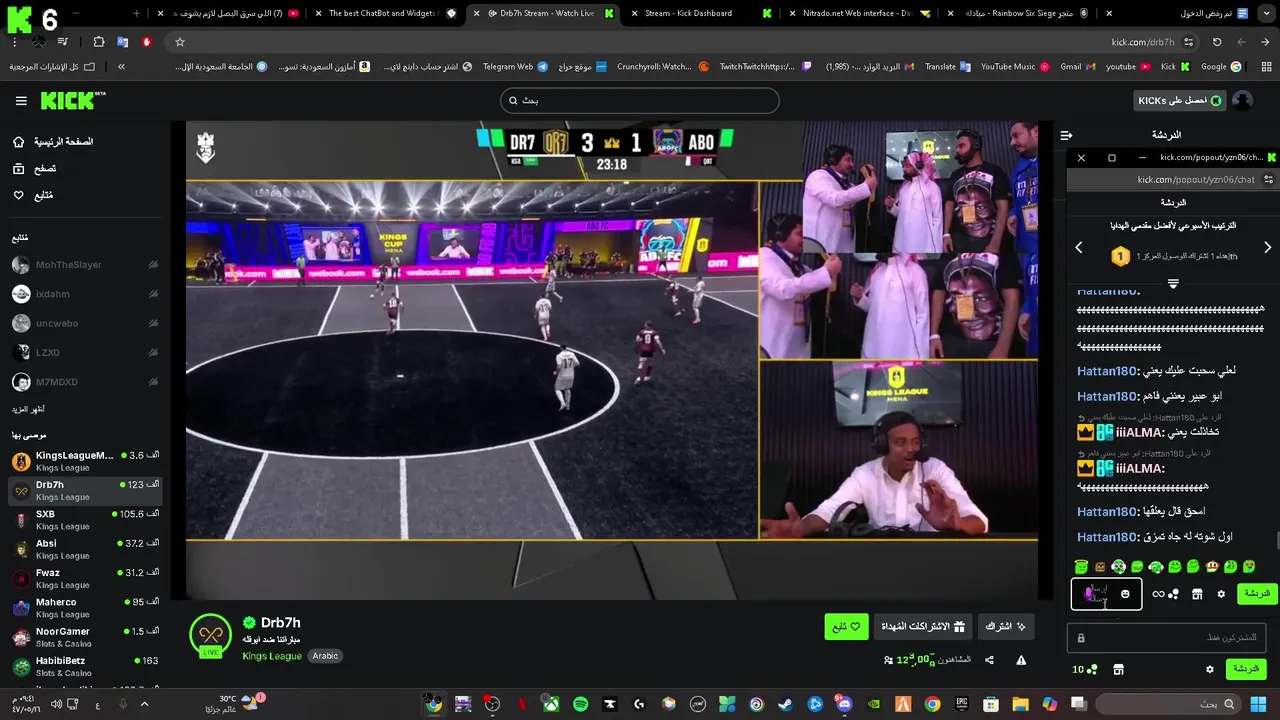This screenshot has width=1280, height=720.
Task: Collapse the gifter leaderboard with the handle
Action: [1173, 283]
